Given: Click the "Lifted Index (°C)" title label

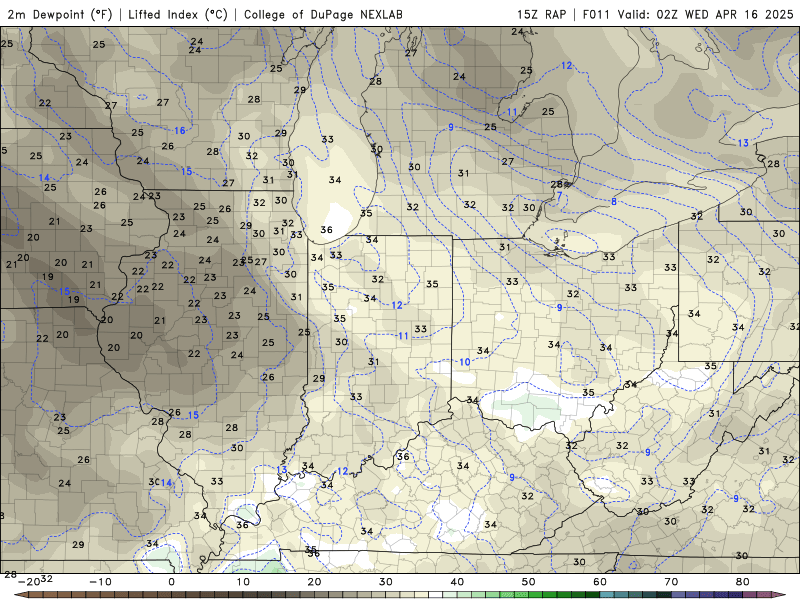Looking at the screenshot, I should tap(178, 14).
